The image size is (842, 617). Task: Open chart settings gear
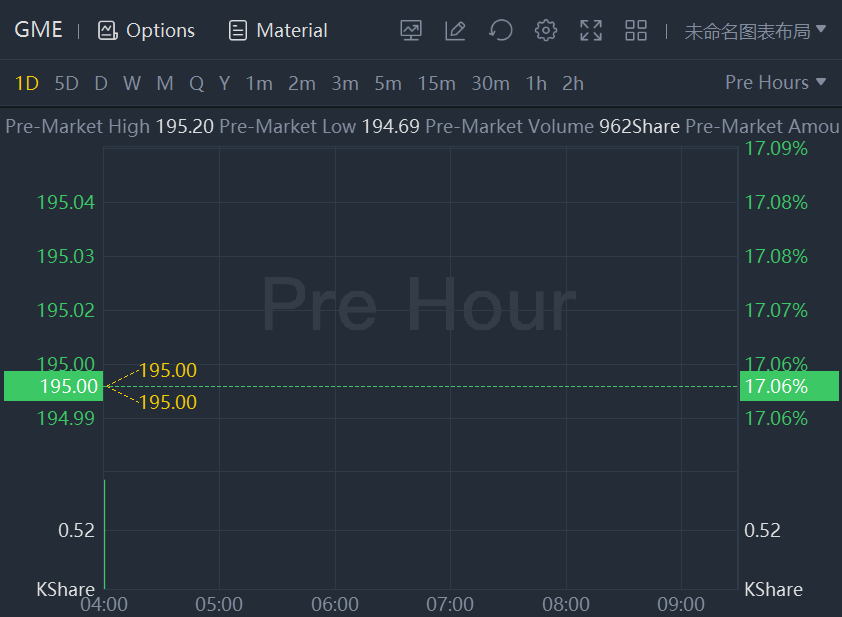[545, 31]
